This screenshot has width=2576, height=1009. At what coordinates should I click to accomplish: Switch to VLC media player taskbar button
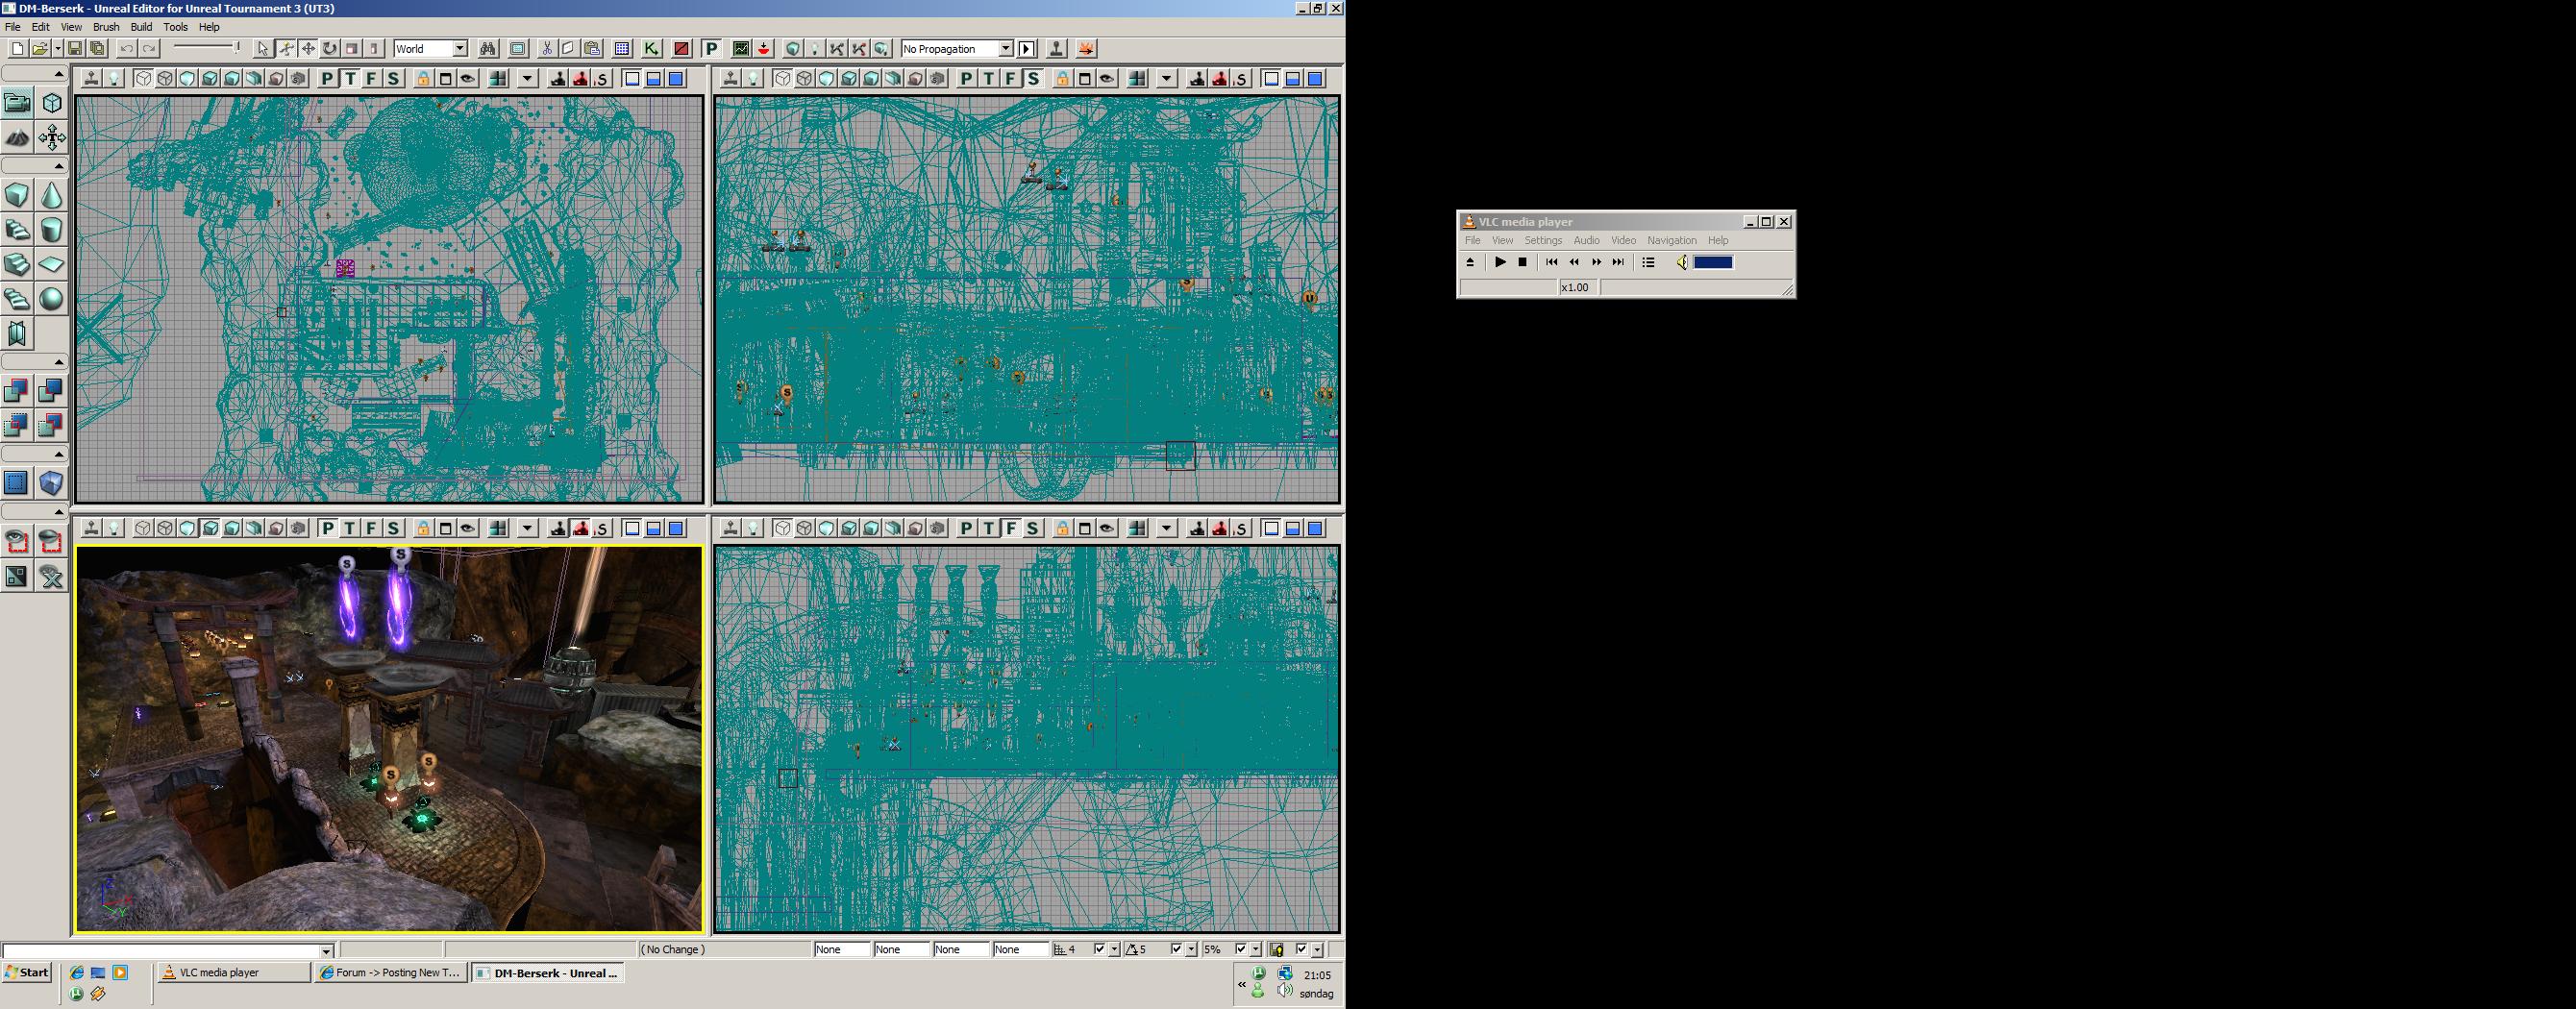[x=234, y=972]
